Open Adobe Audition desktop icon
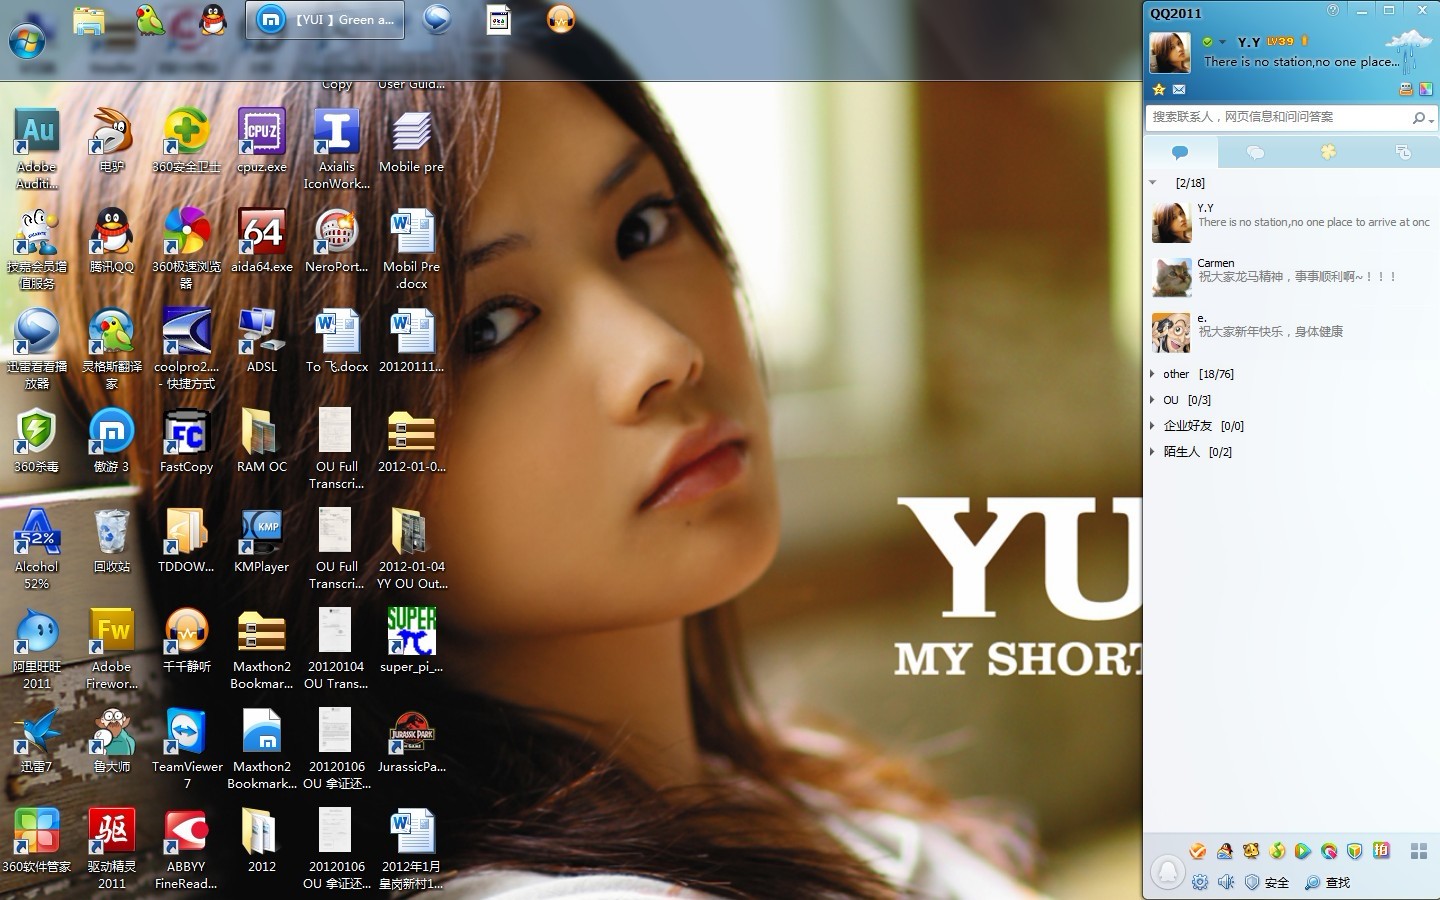Screen dimensions: 1440x900 point(37,149)
